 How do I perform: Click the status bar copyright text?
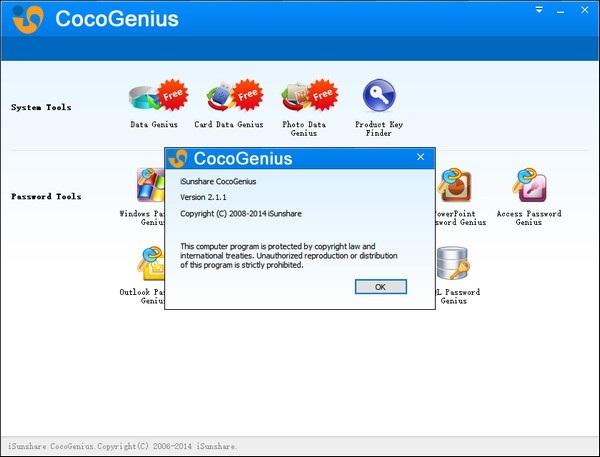(x=122, y=446)
